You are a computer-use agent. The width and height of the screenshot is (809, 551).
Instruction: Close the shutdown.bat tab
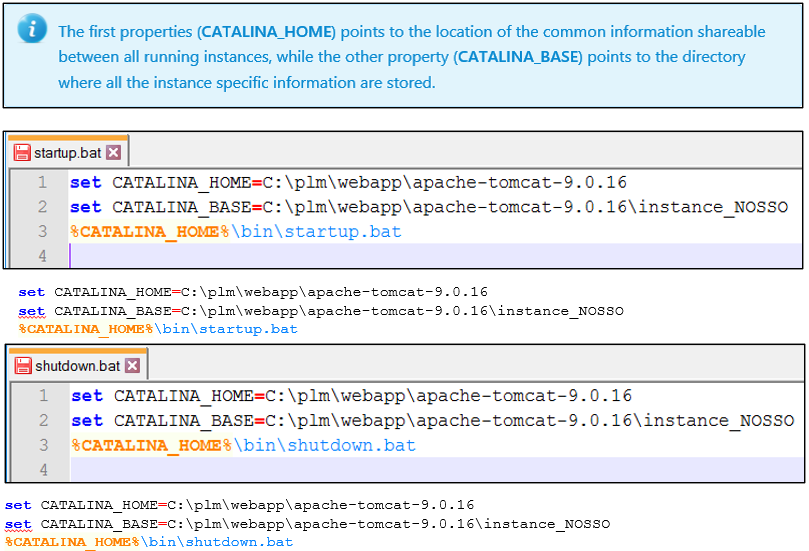coord(132,366)
